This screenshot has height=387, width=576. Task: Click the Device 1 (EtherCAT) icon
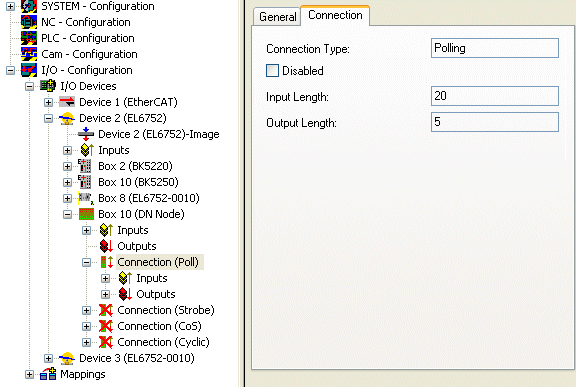pos(67,102)
